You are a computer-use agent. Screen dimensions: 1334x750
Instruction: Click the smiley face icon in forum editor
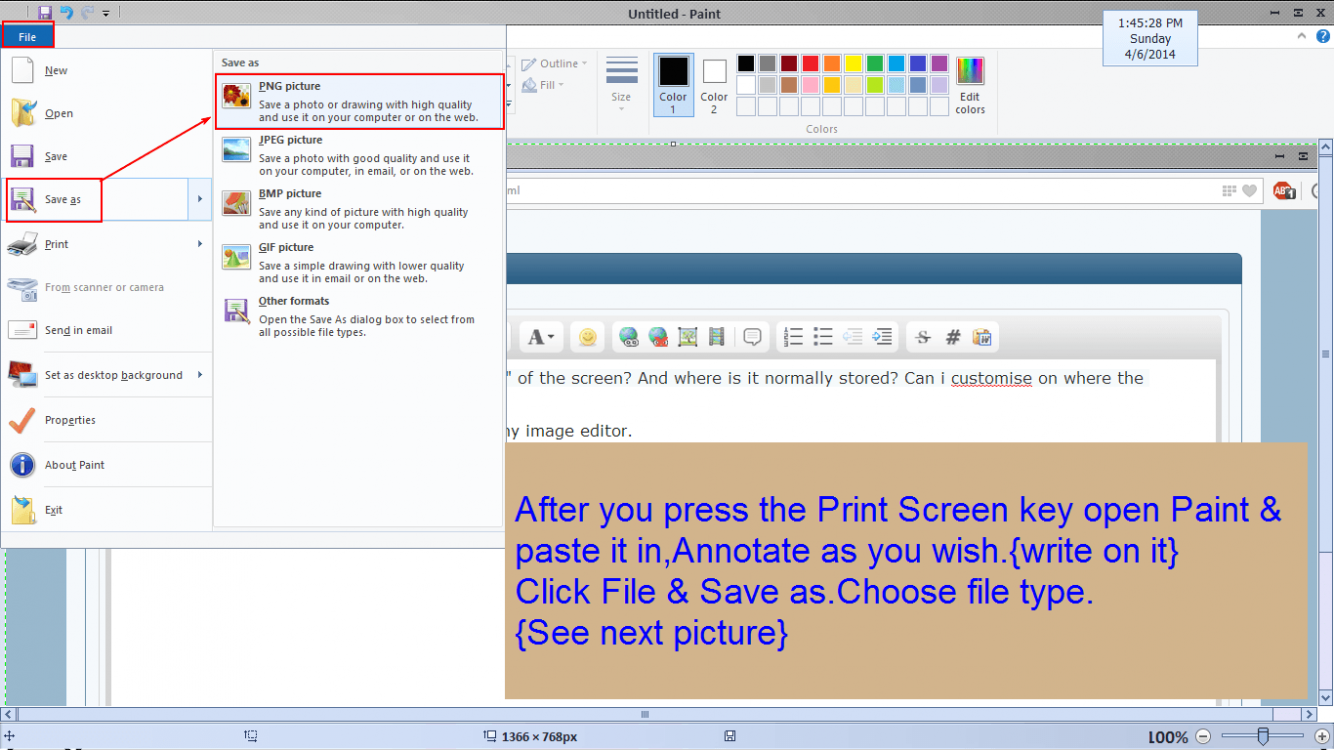(588, 337)
